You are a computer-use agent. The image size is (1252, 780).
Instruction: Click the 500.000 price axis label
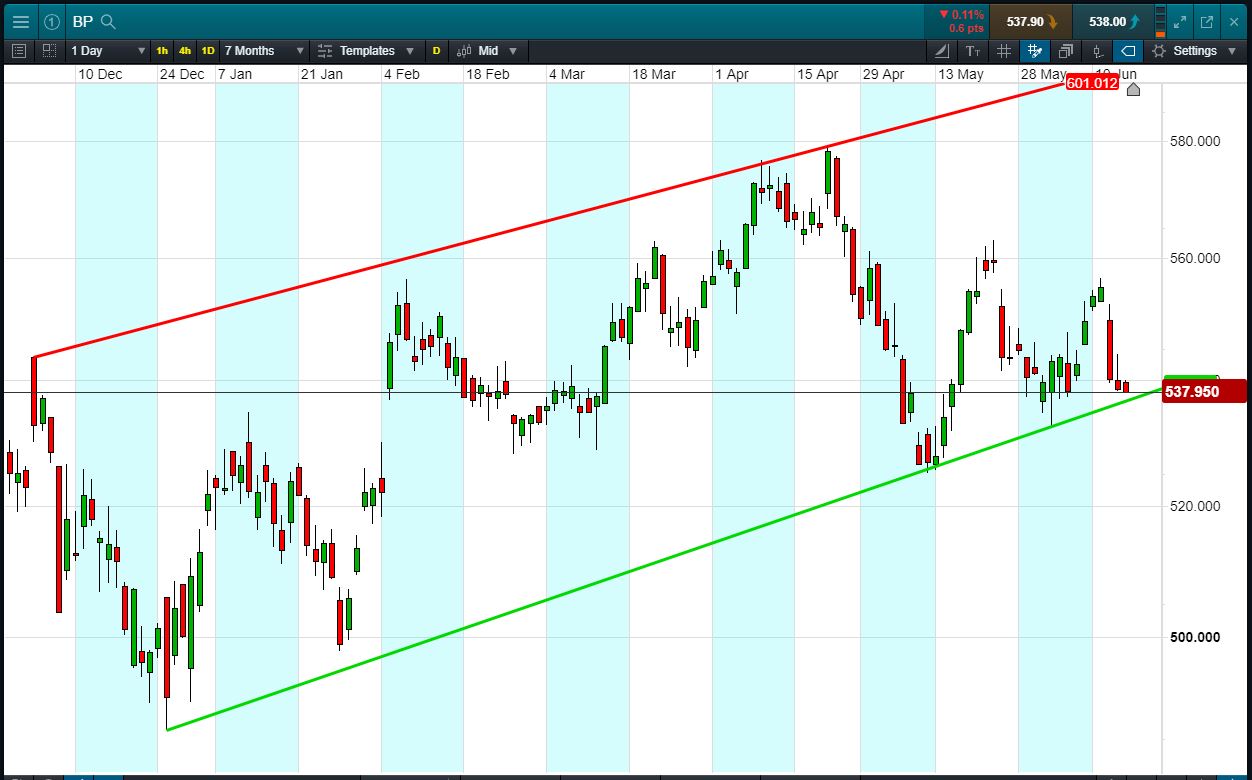point(1194,637)
